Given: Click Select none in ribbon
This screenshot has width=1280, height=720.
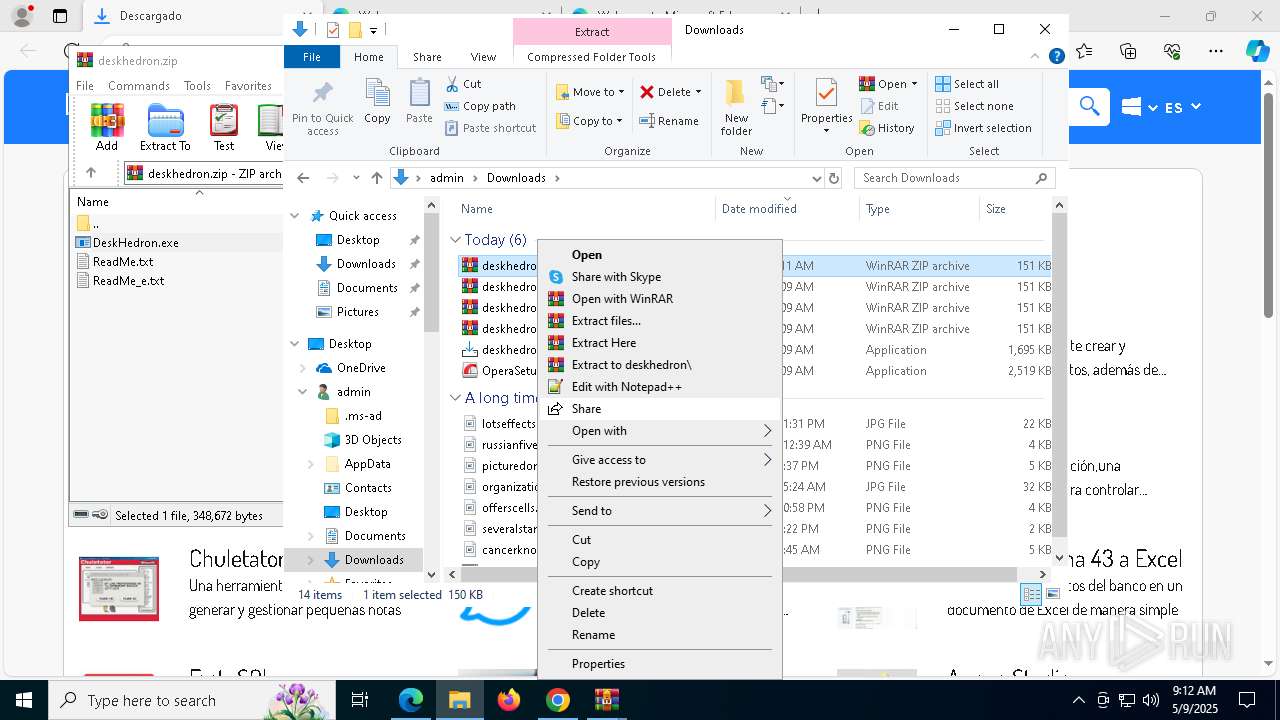Looking at the screenshot, I should (974, 106).
